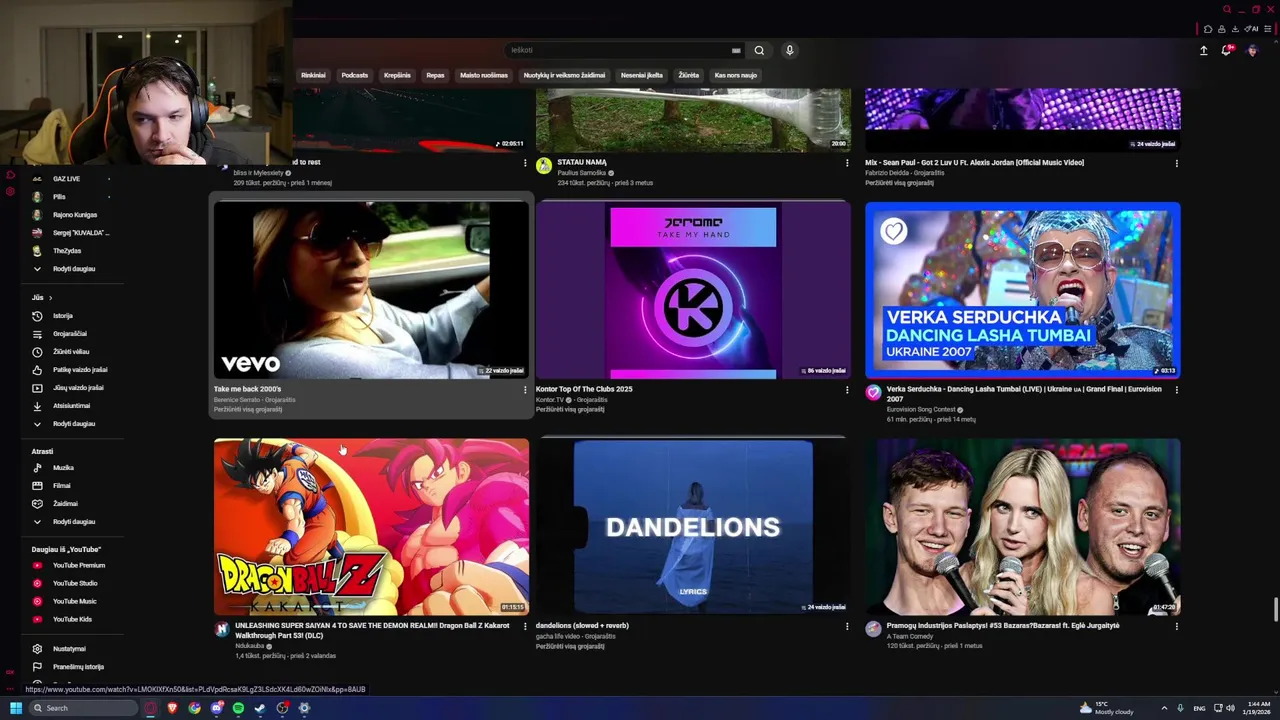Image resolution: width=1280 pixels, height=720 pixels.
Task: Select the Neseniai įkelta filter chip
Action: pos(641,75)
